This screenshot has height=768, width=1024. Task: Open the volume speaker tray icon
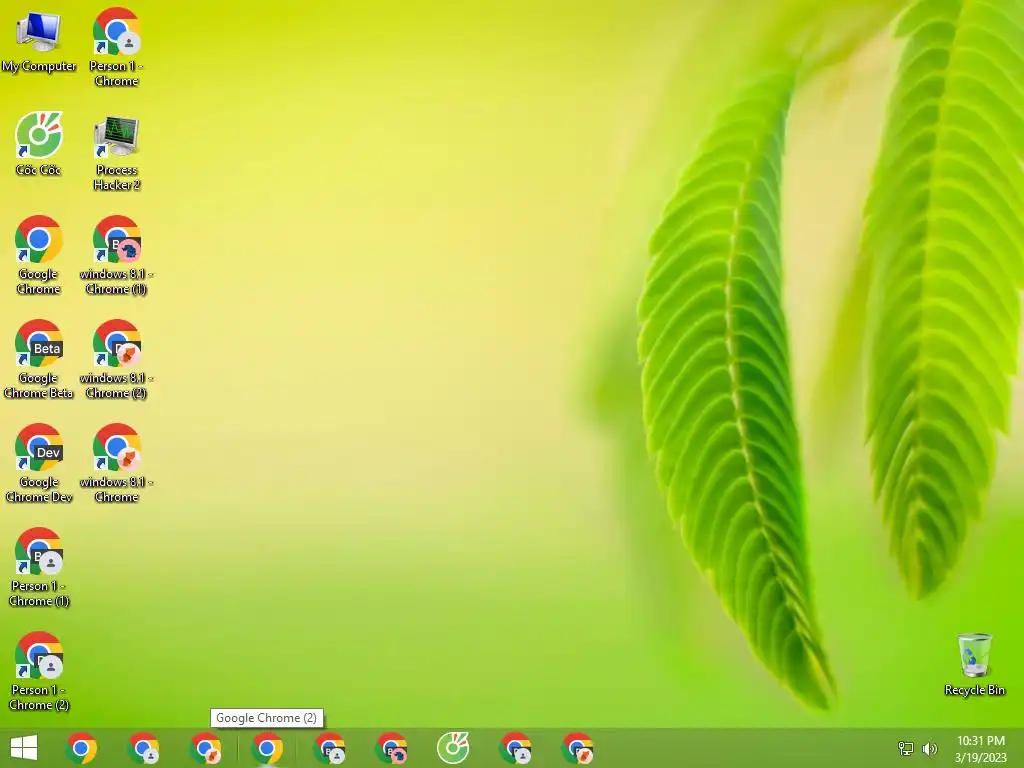[929, 748]
